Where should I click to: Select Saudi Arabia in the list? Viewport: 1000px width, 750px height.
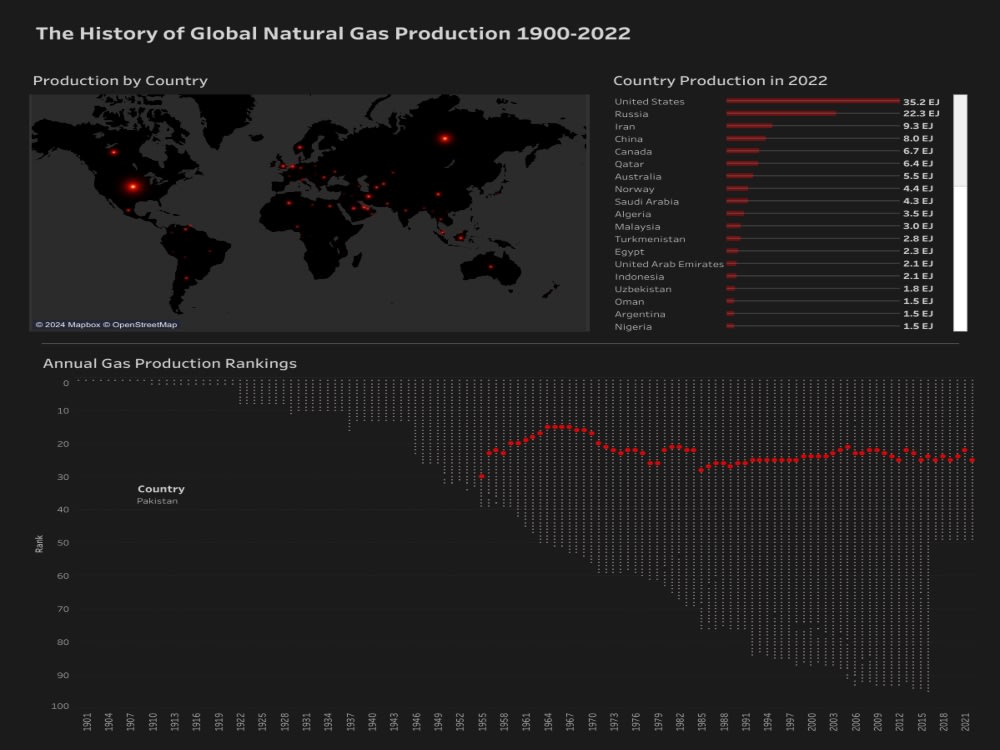(x=646, y=202)
